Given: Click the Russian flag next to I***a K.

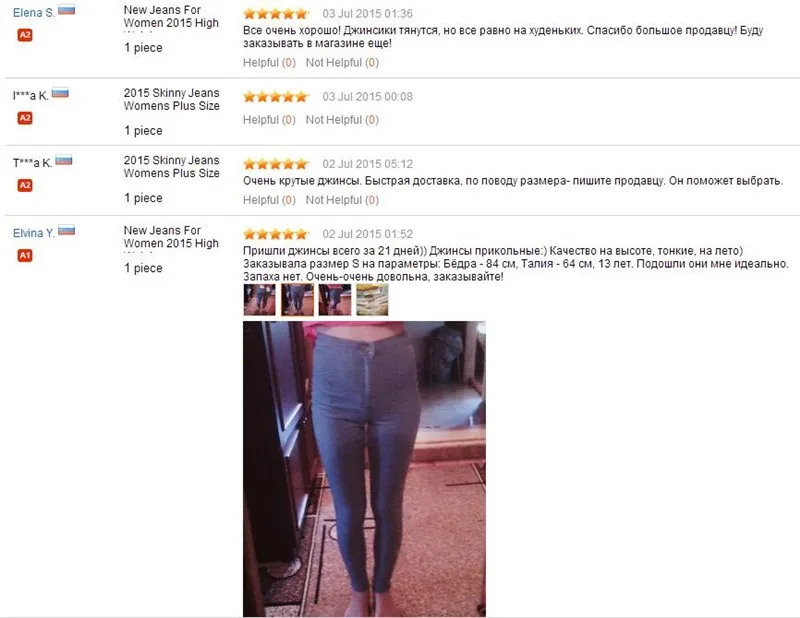Looking at the screenshot, I should (60, 93).
